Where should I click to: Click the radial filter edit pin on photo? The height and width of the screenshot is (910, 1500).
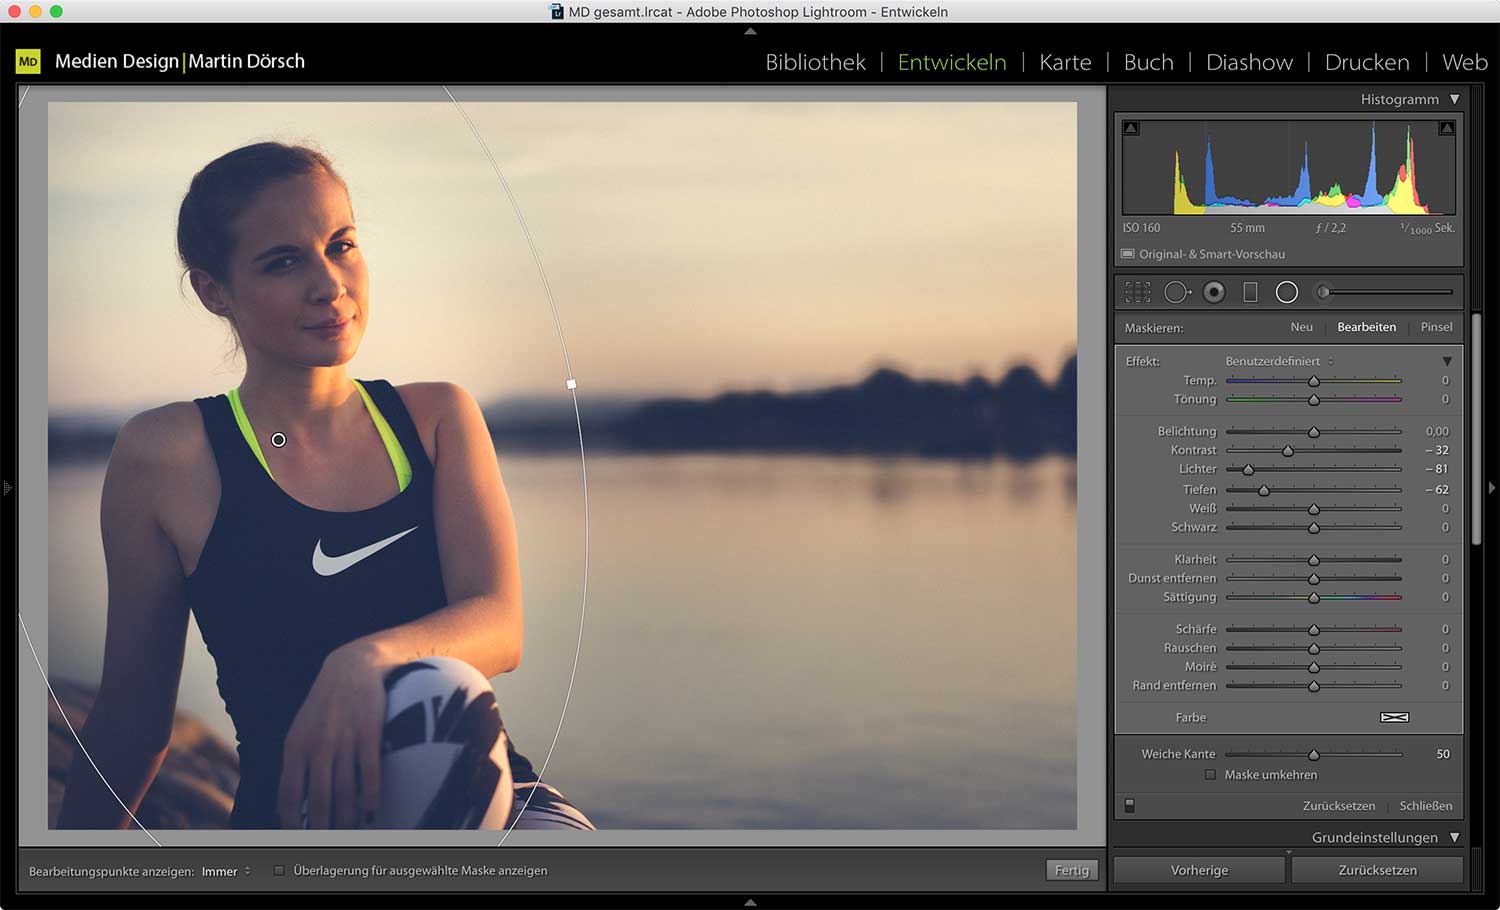tap(279, 440)
